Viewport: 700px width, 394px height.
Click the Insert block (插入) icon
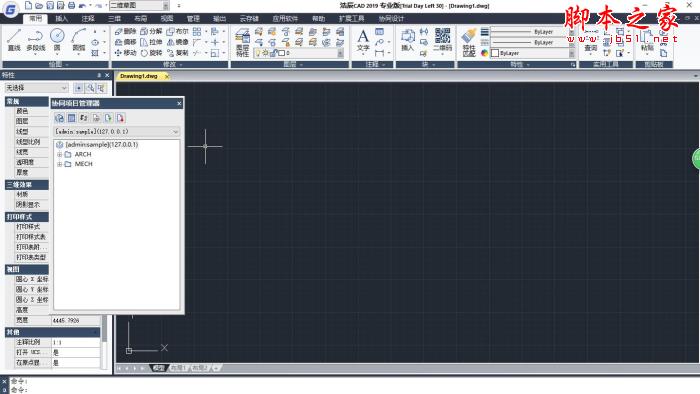tap(407, 40)
